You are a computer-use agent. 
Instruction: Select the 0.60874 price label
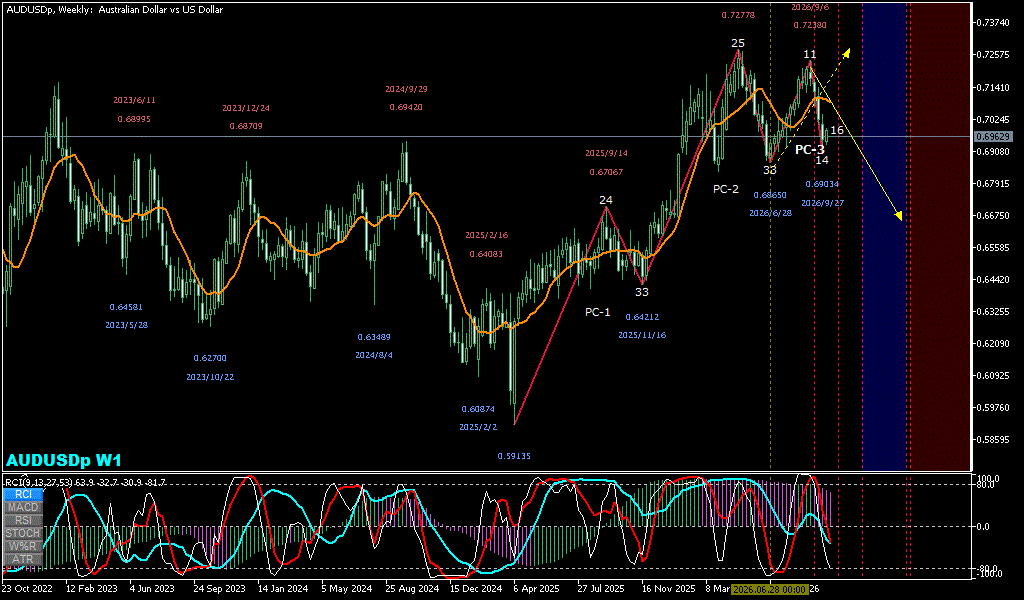click(x=478, y=409)
